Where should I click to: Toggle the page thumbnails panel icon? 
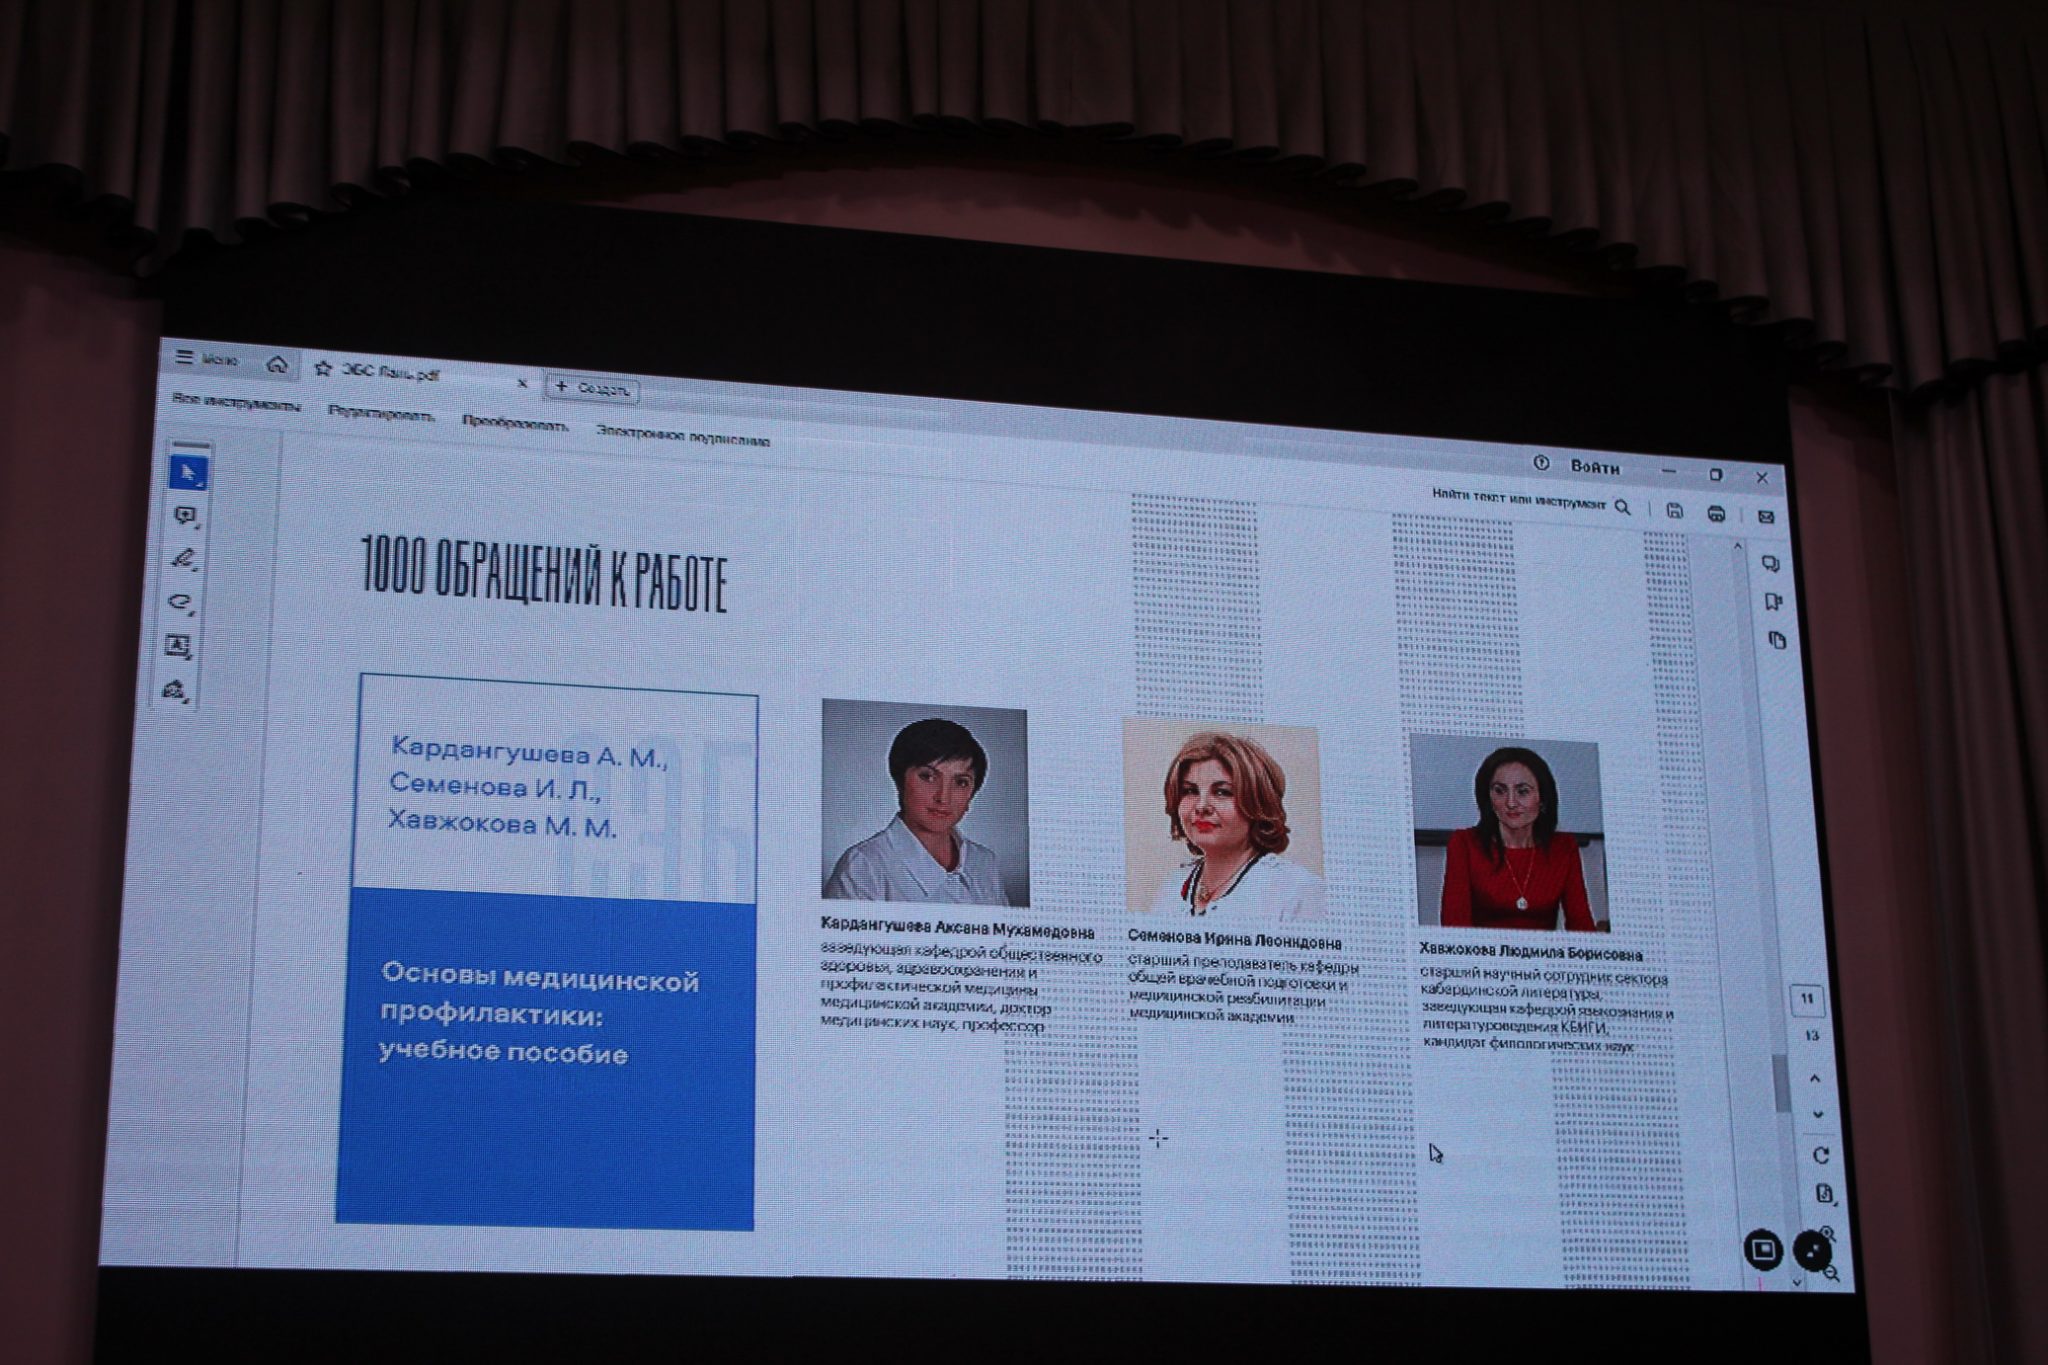point(1777,640)
